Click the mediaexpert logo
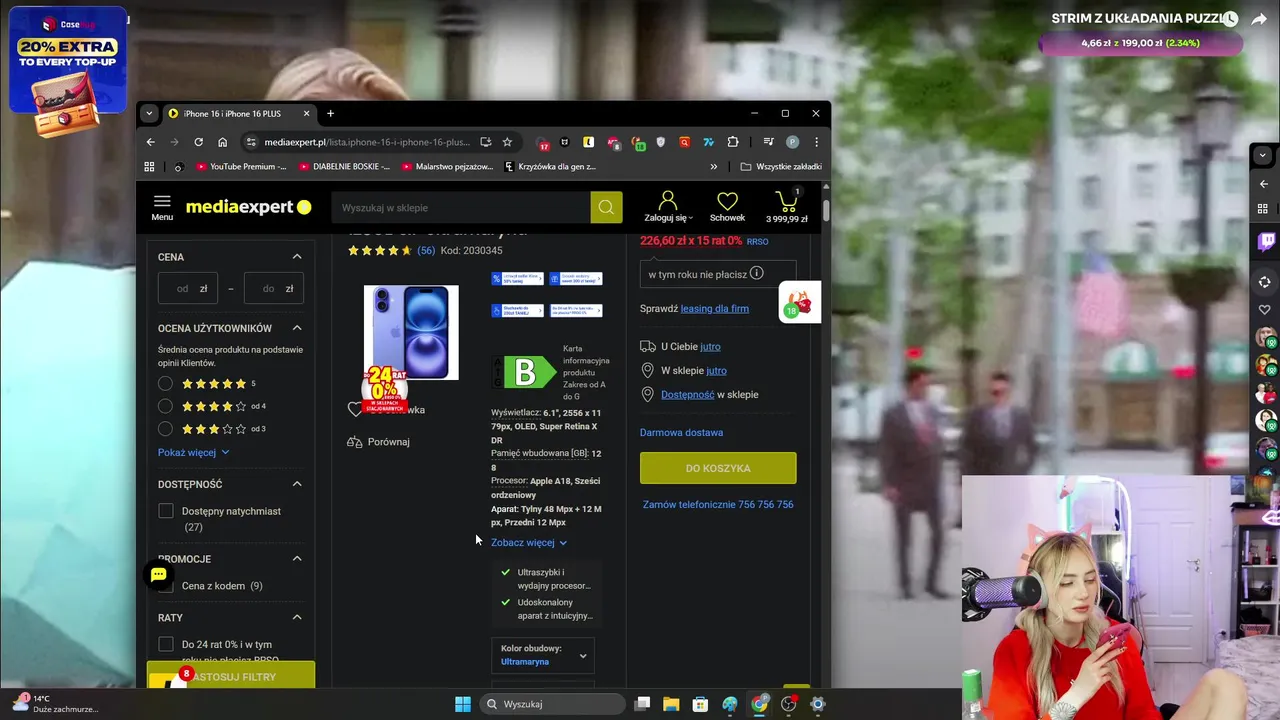The image size is (1280, 720). [249, 207]
